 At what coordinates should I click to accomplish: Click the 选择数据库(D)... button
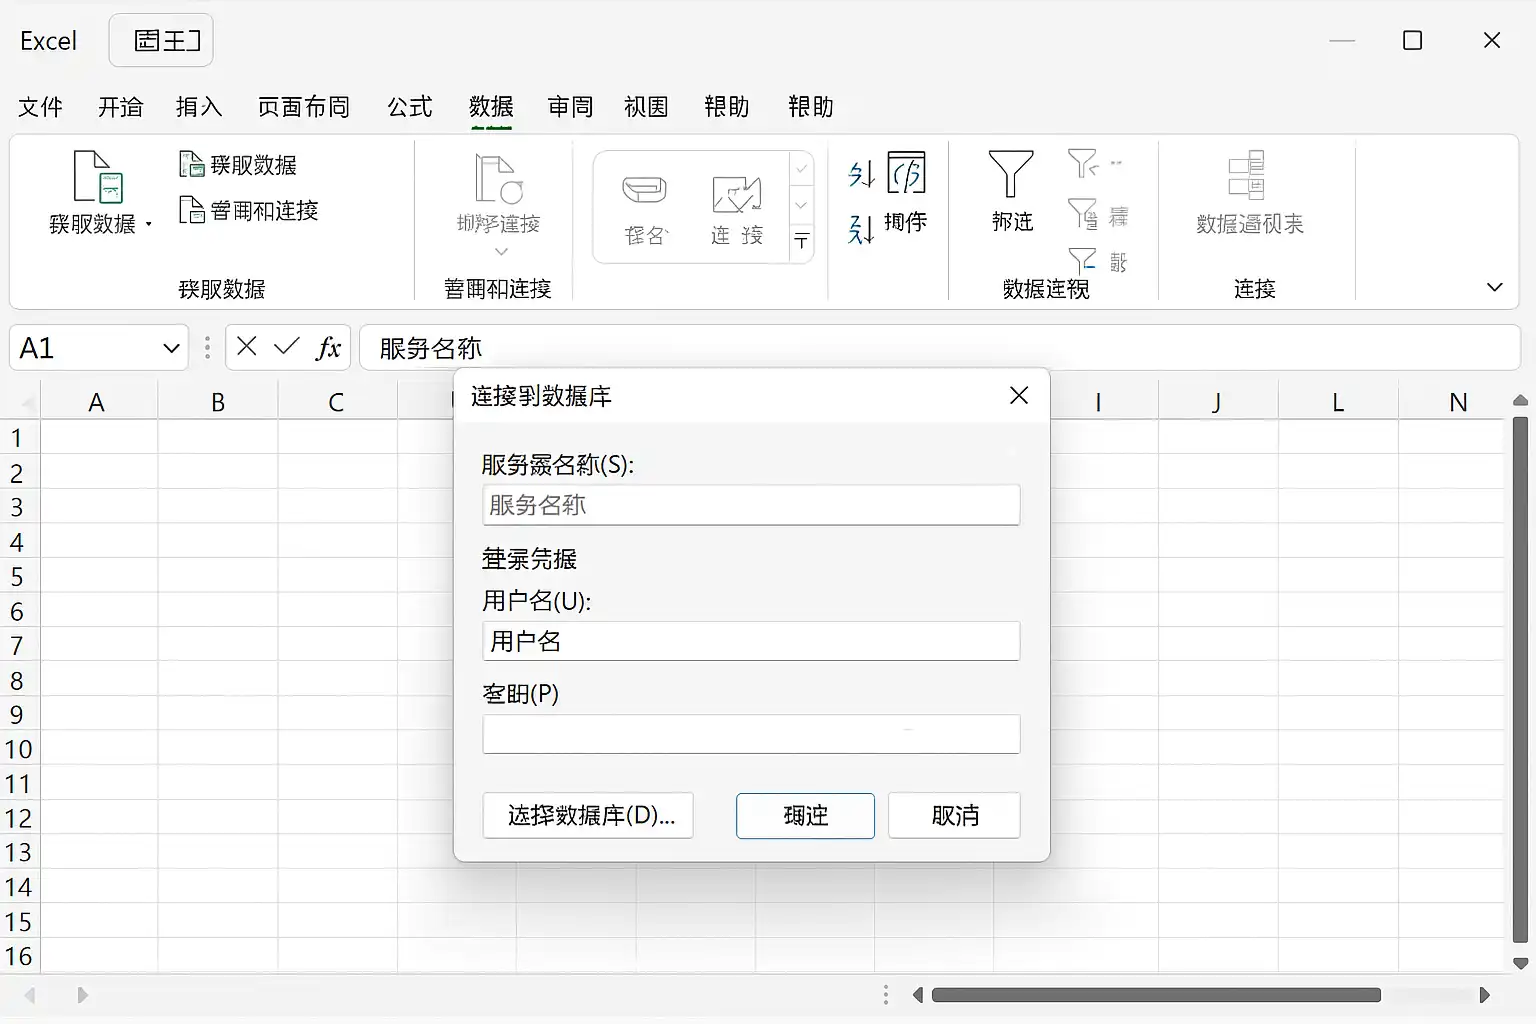[x=588, y=815]
